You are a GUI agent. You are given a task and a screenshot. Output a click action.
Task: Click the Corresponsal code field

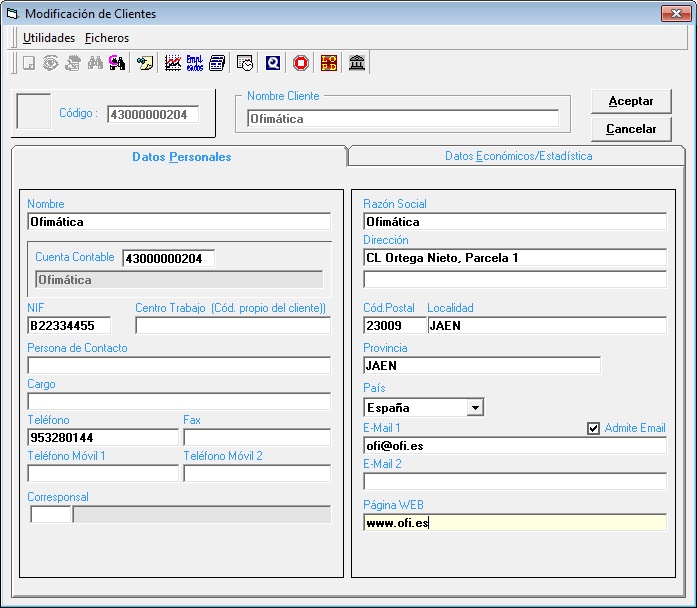click(x=50, y=515)
